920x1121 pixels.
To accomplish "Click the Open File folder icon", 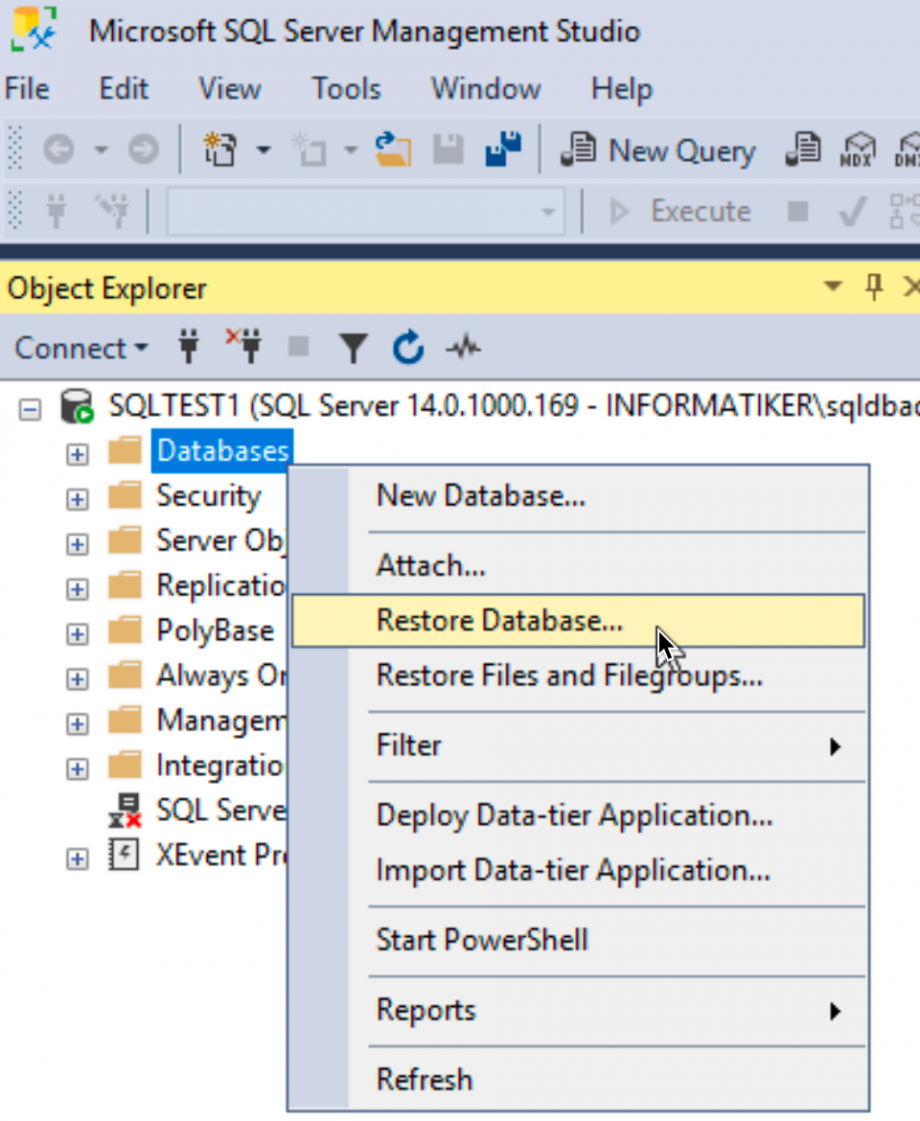I will click(393, 151).
